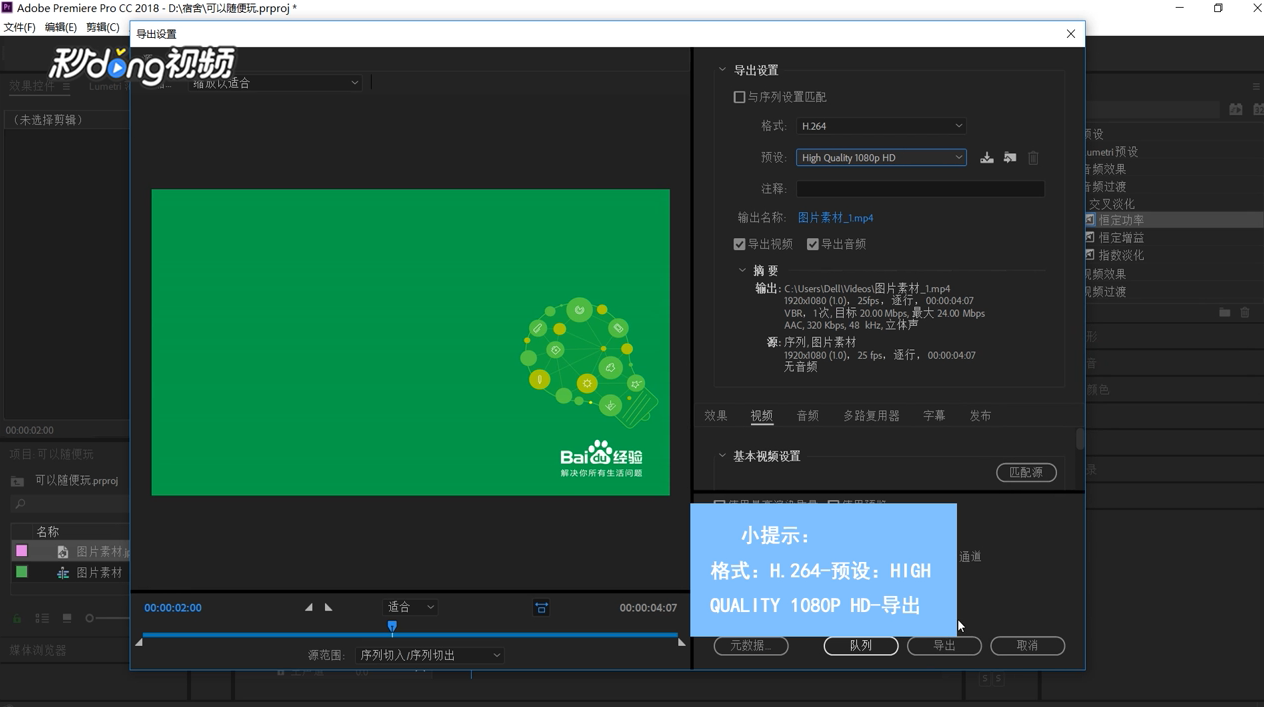The width and height of the screenshot is (1264, 707).
Task: Switch to the 字幕 tab
Action: point(934,416)
